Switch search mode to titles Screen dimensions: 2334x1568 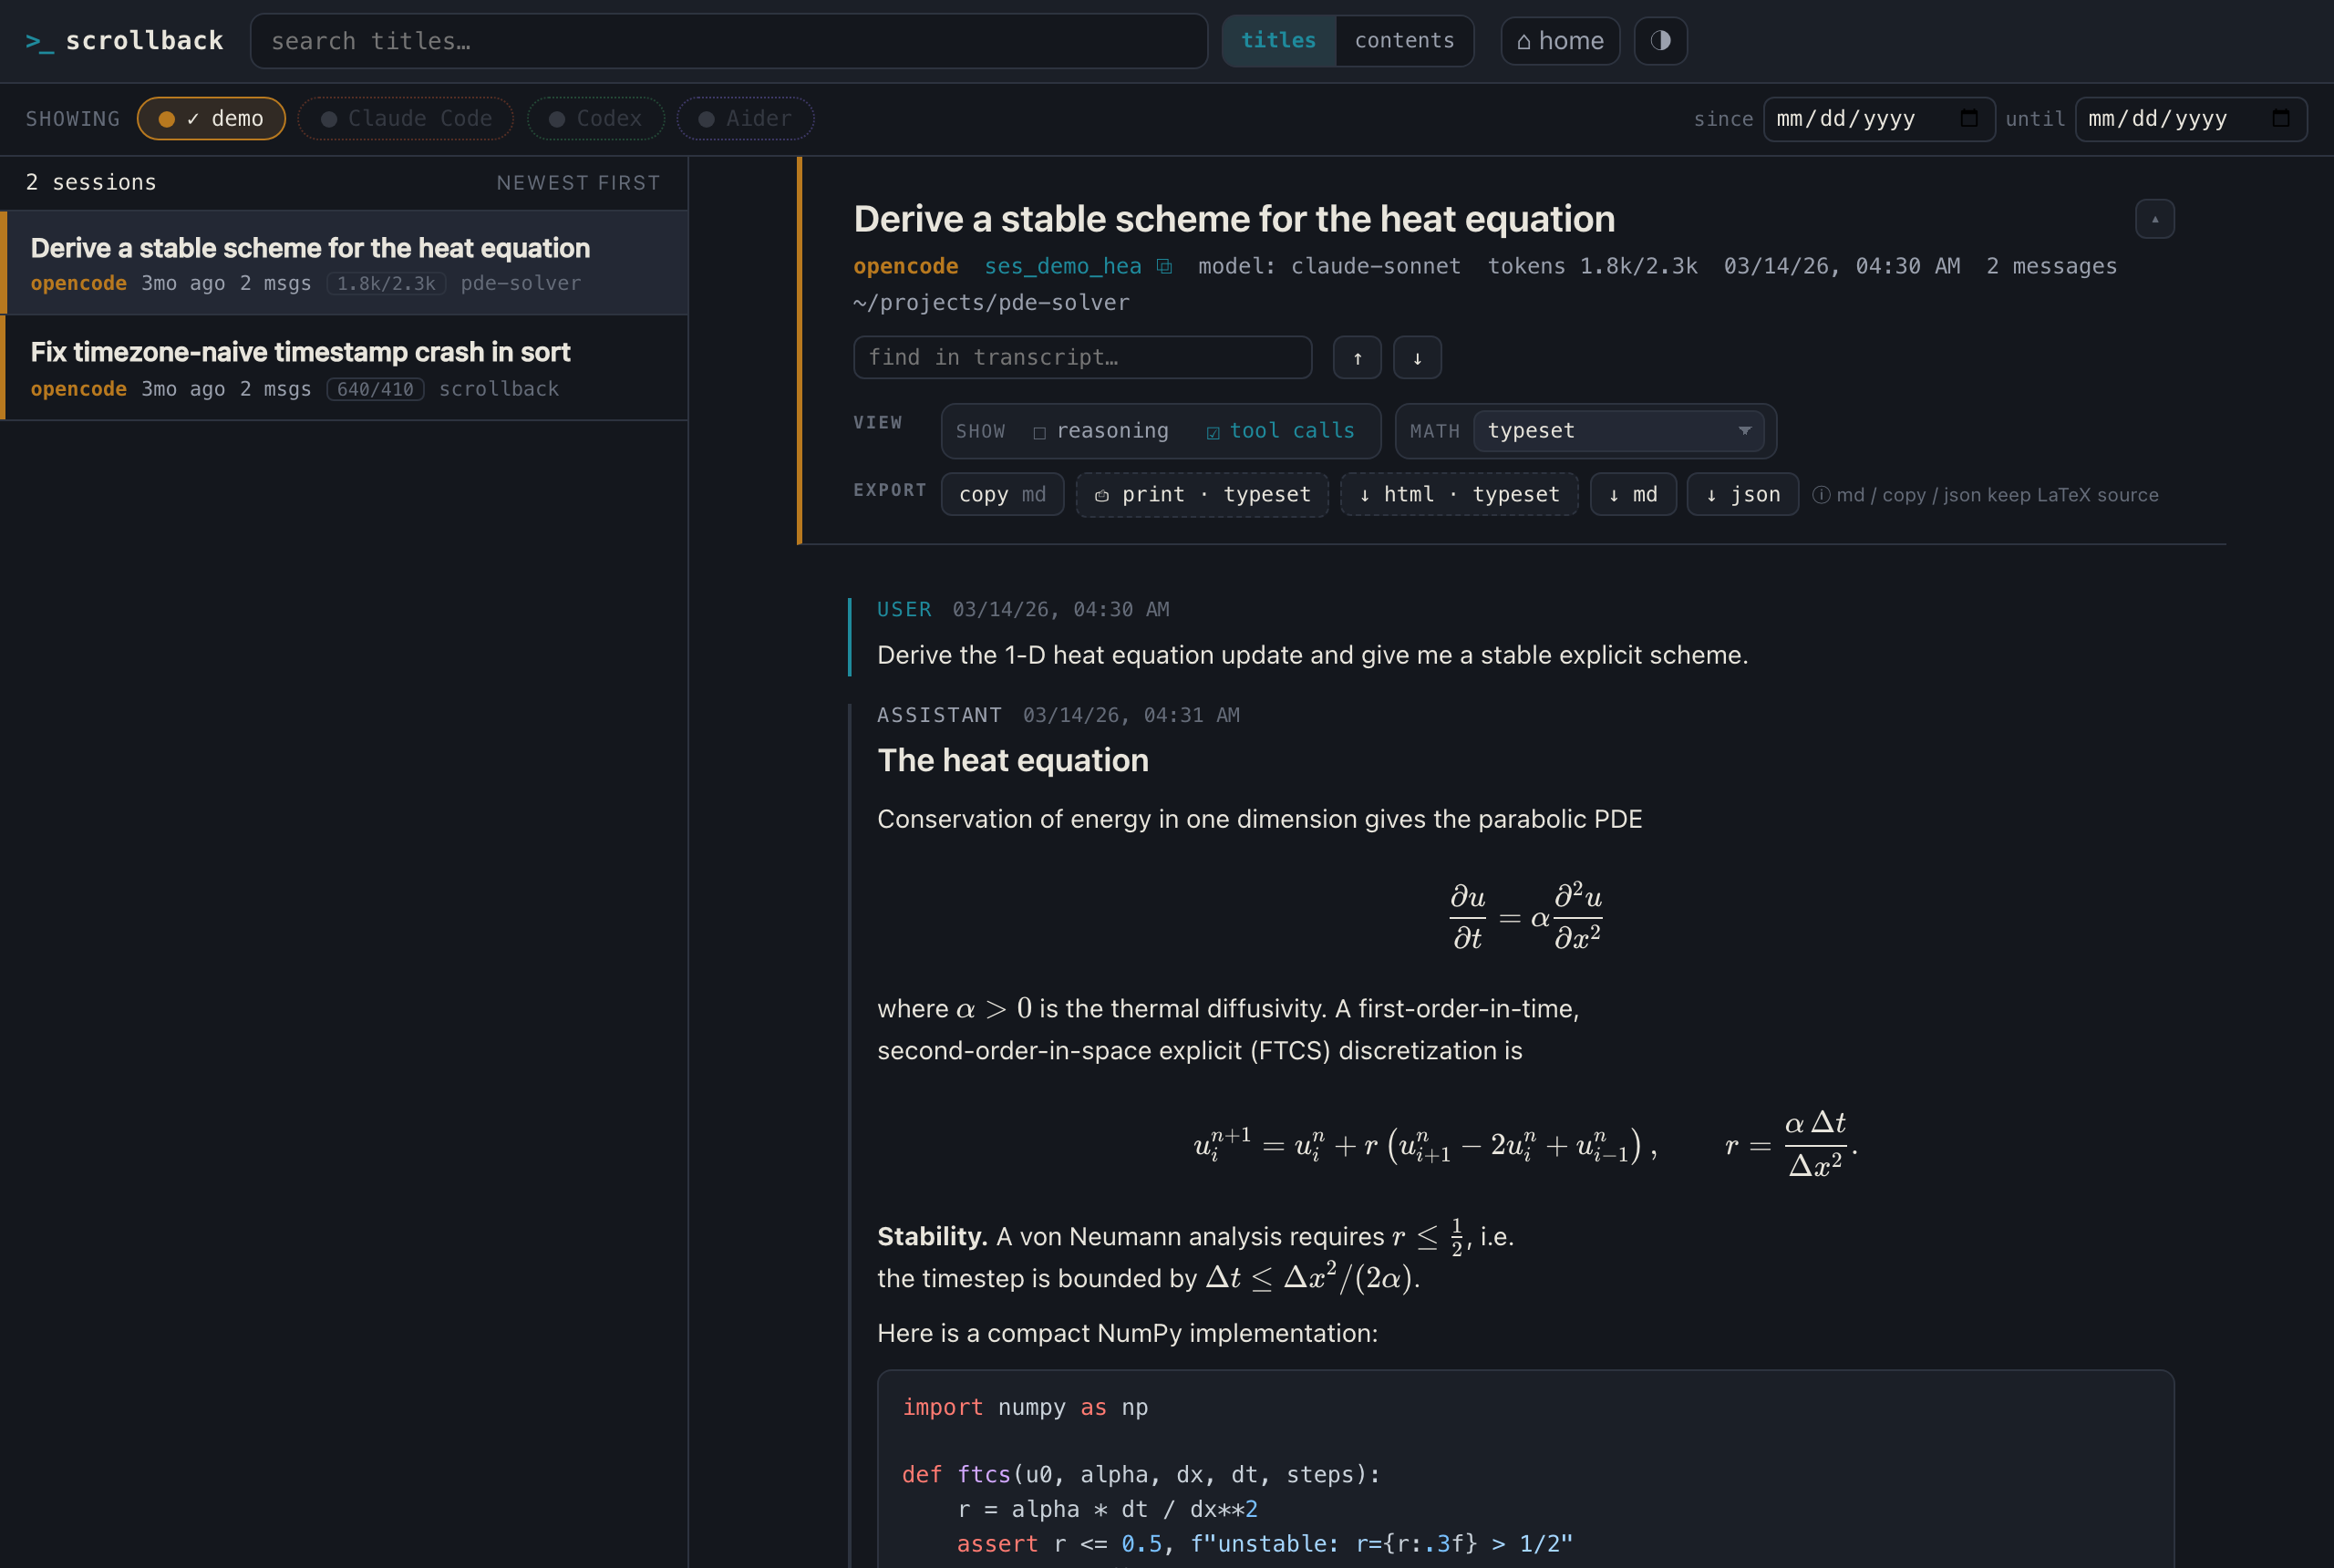[1278, 41]
